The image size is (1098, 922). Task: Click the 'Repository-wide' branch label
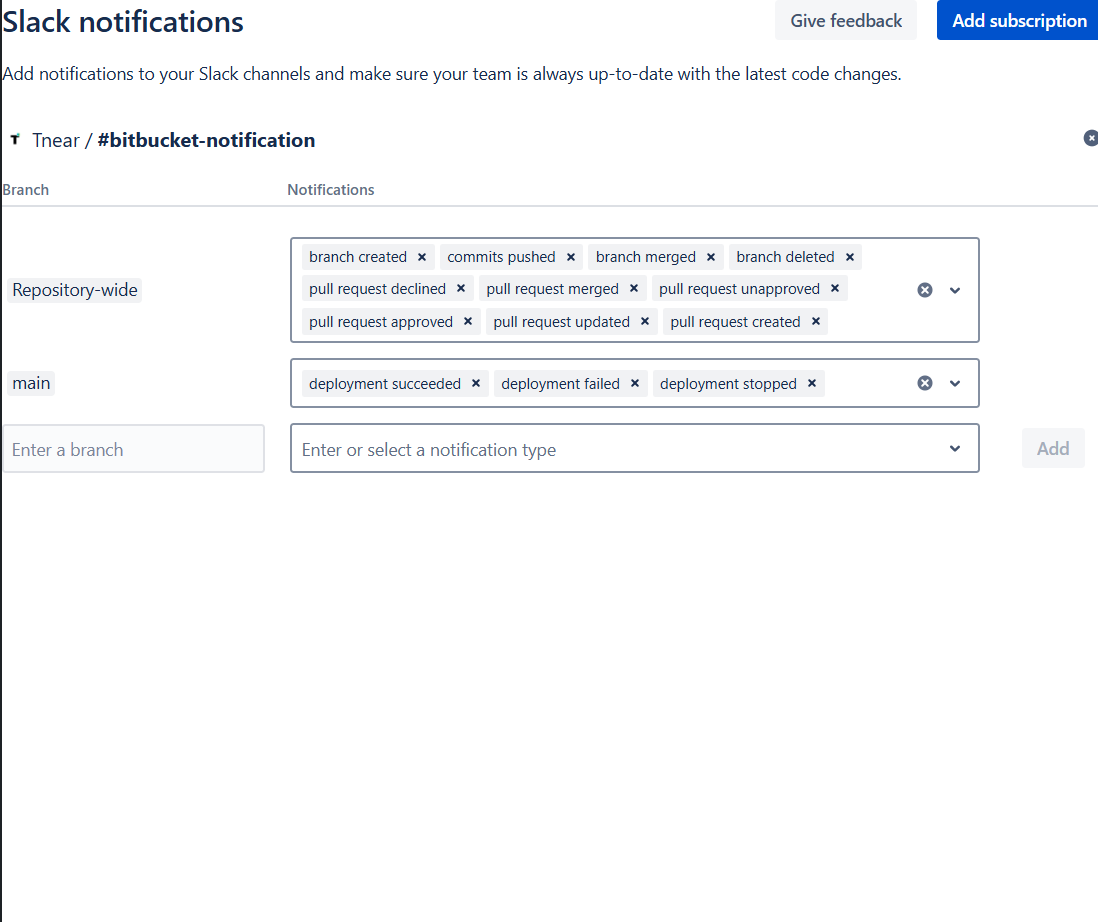coord(75,290)
